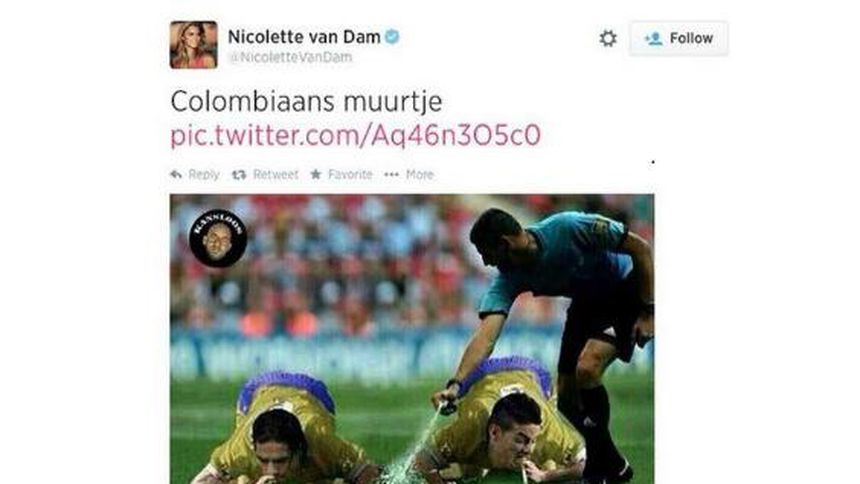This screenshot has width=860, height=484.
Task: Open the gear settings icon
Action: click(608, 38)
